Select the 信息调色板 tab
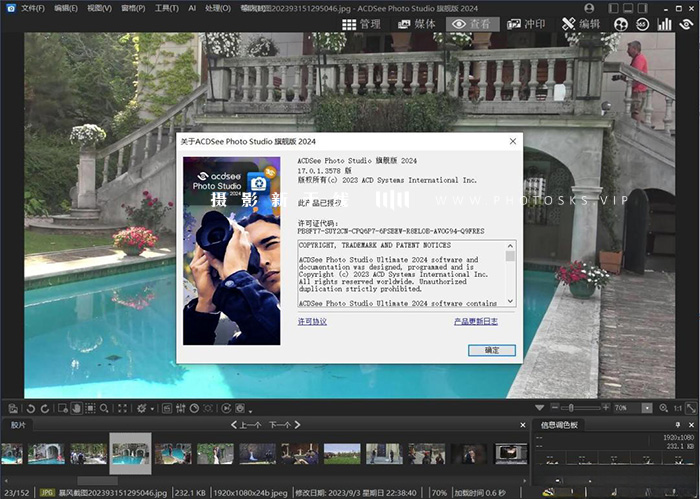 pos(559,425)
